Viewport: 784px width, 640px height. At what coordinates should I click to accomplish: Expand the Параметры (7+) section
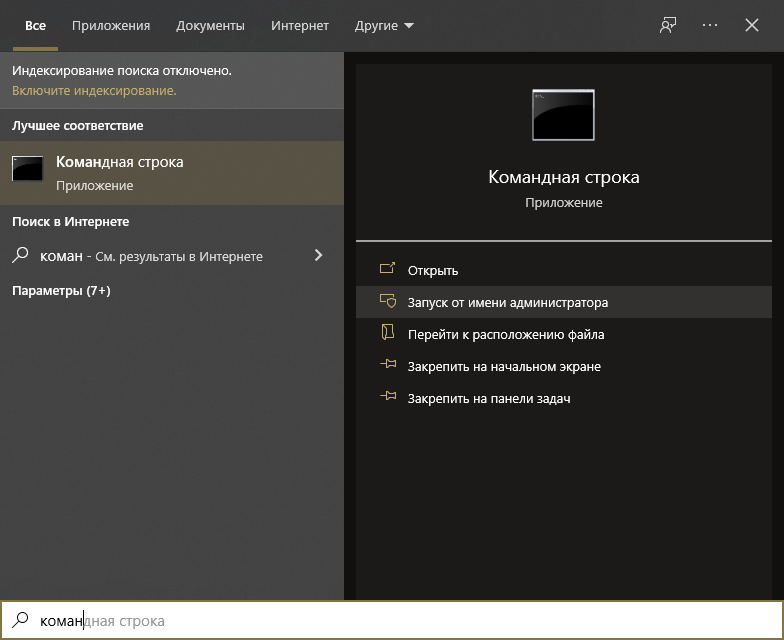[x=61, y=290]
